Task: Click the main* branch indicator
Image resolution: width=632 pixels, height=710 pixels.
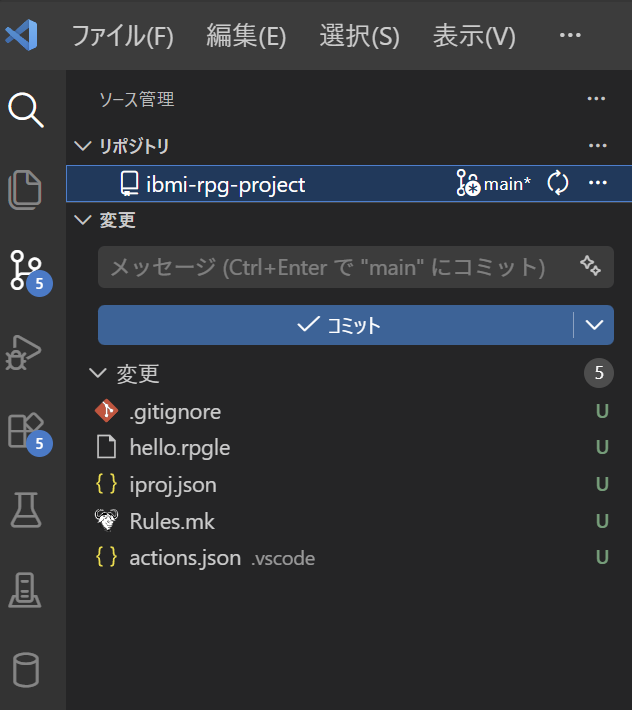Action: (x=494, y=184)
